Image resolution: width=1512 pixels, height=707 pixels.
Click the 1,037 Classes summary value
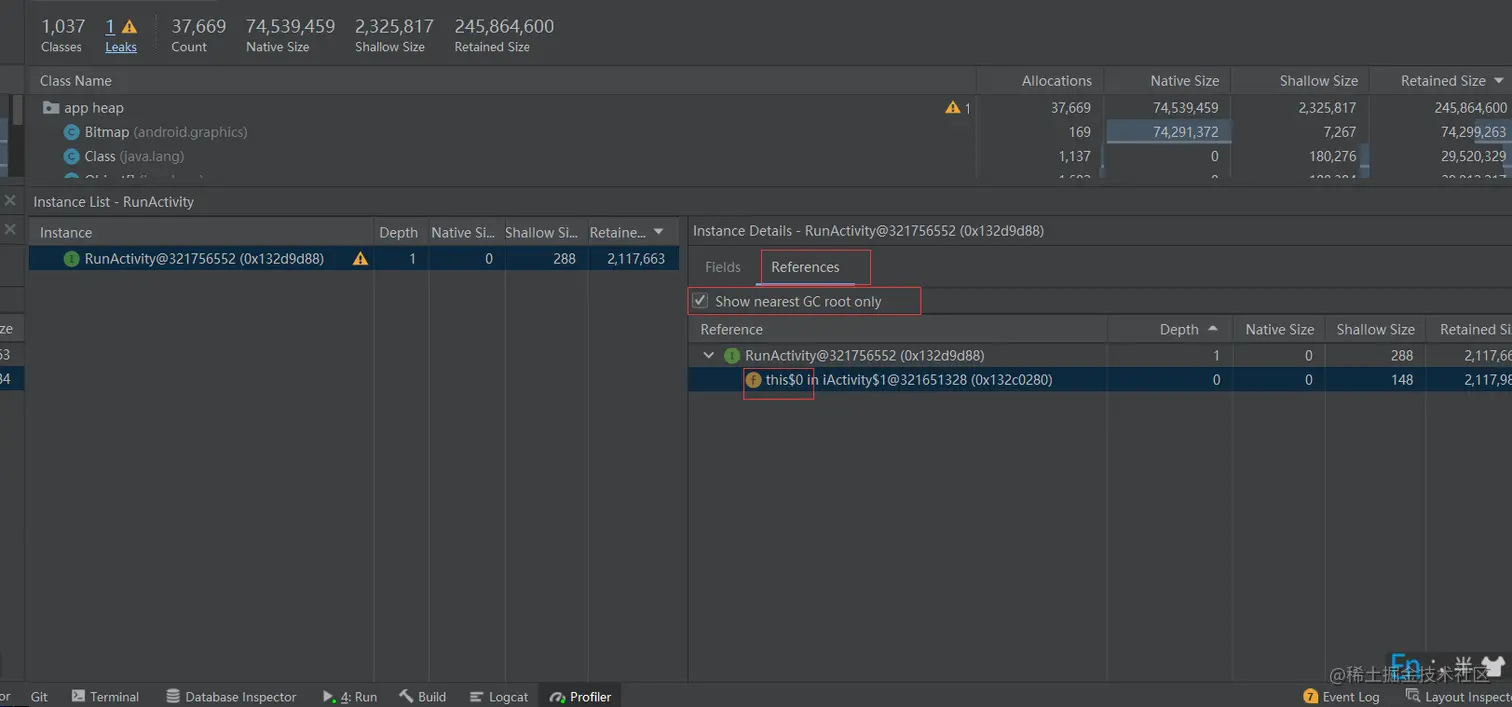(63, 26)
